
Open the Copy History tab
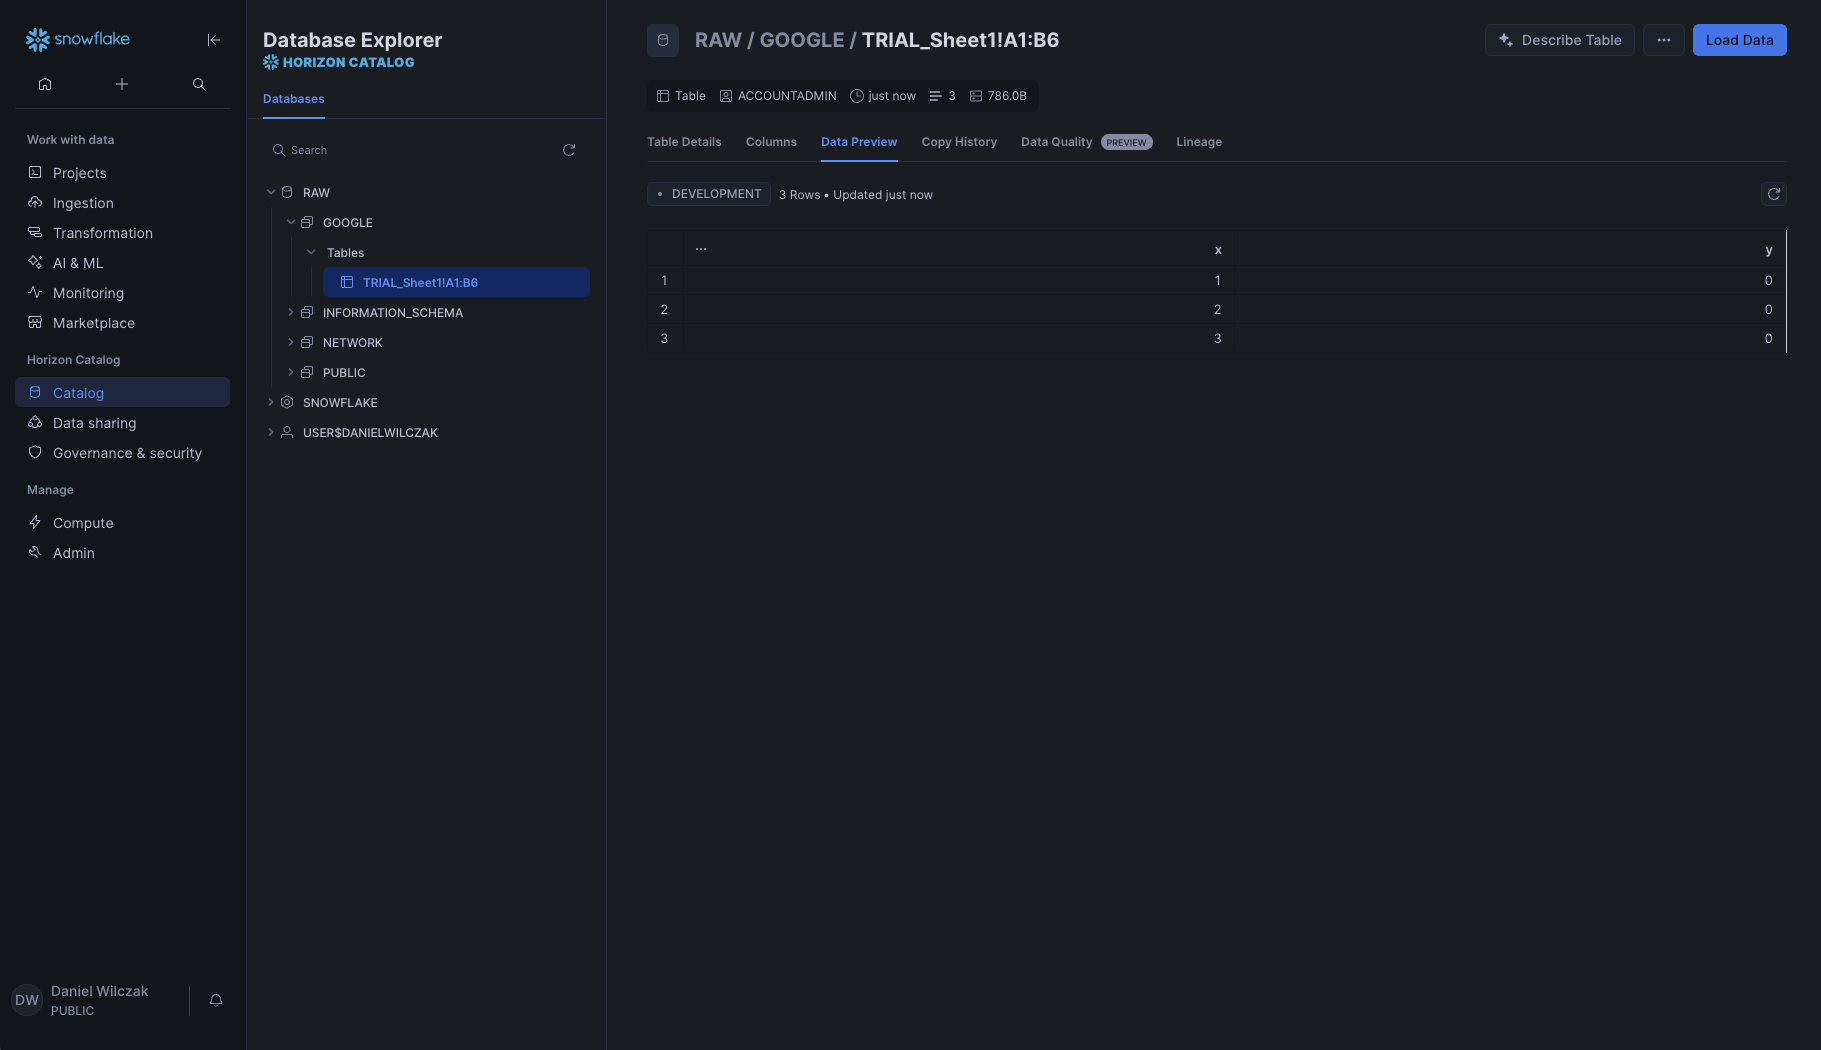point(958,142)
